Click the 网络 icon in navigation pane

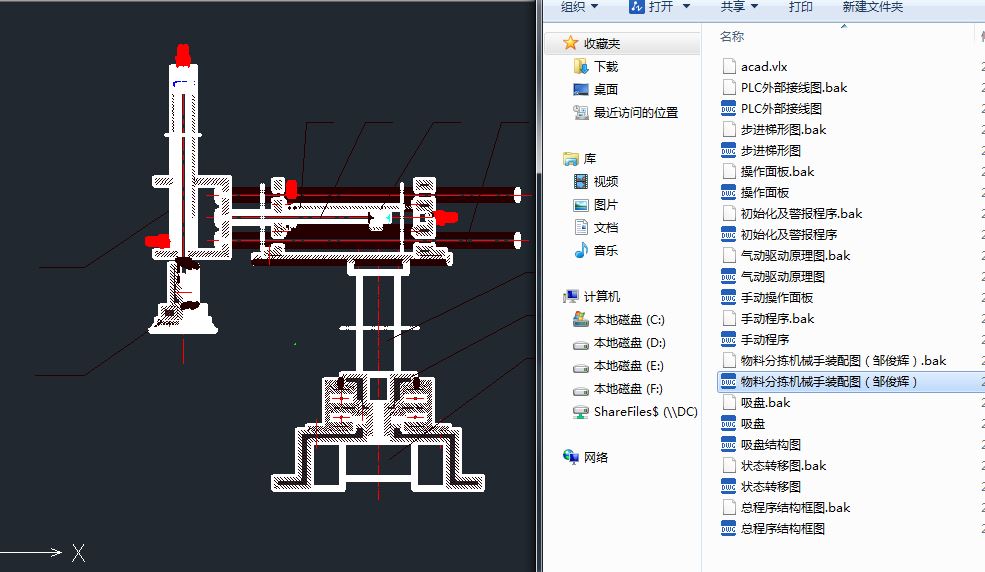pyautogui.click(x=572, y=457)
